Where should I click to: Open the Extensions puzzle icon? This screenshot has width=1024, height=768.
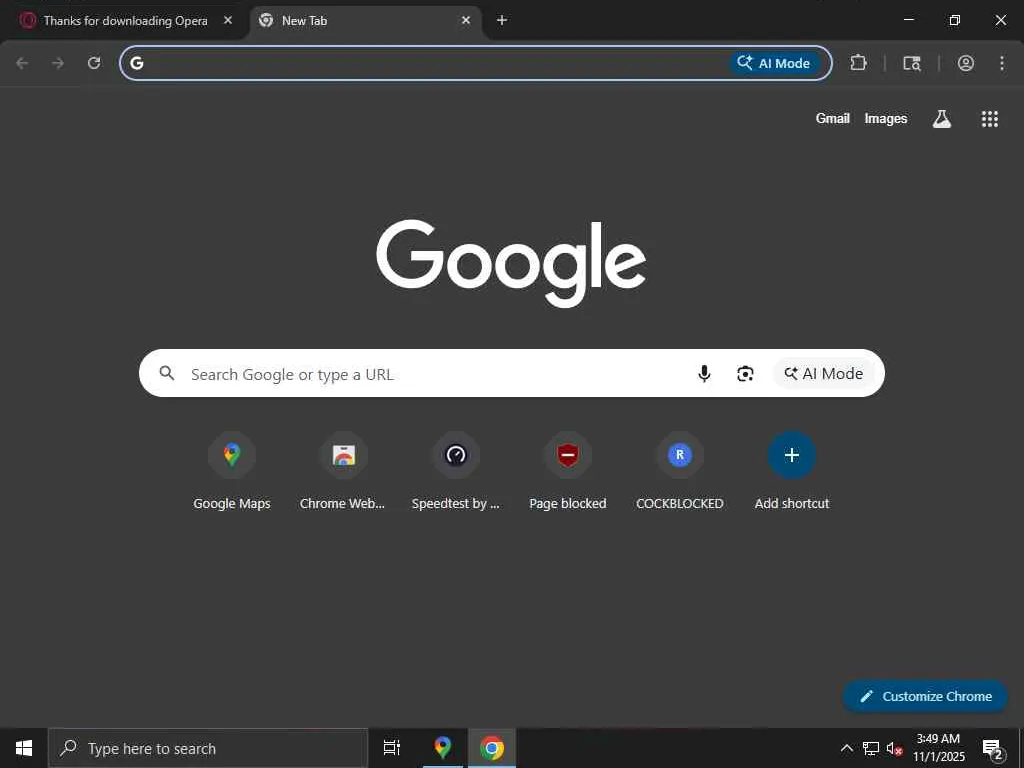pyautogui.click(x=858, y=63)
